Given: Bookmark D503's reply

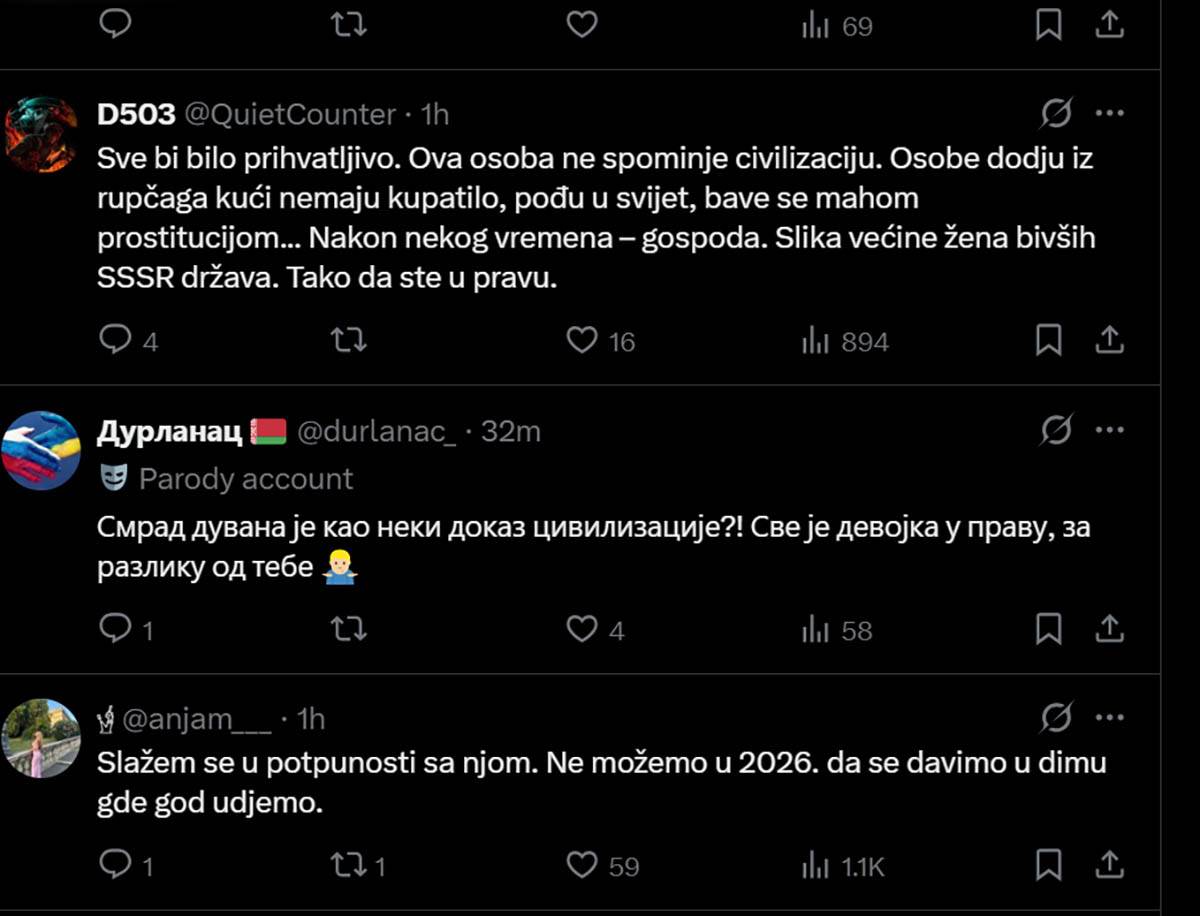Looking at the screenshot, I should click(1049, 341).
